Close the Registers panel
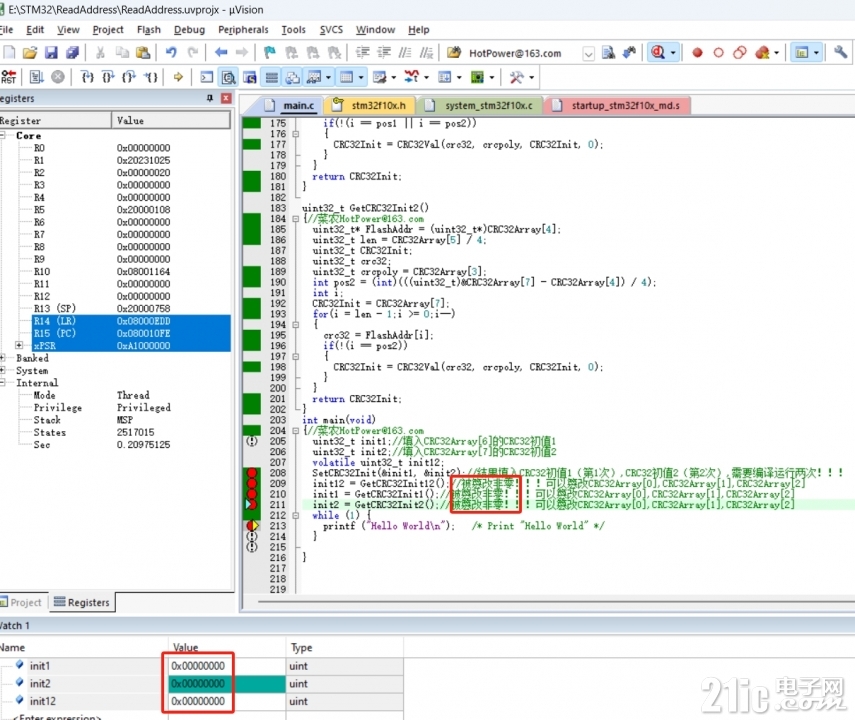The image size is (855, 720). pyautogui.click(x=226, y=98)
